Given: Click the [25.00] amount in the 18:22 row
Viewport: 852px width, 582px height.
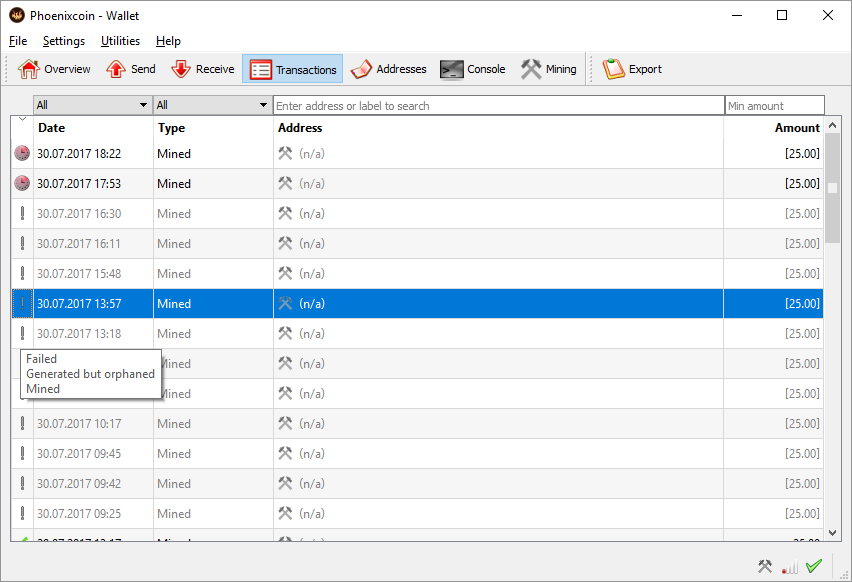Looking at the screenshot, I should click(x=802, y=154).
